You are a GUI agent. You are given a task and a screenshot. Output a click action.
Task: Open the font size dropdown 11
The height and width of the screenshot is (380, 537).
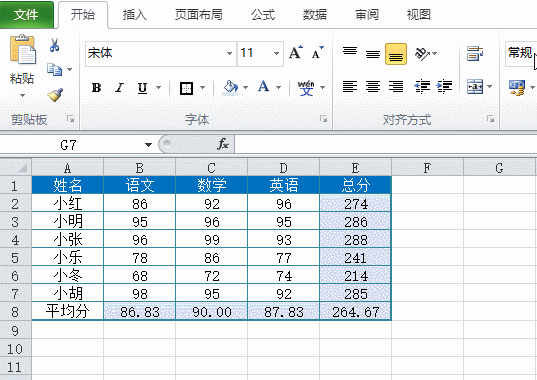tap(276, 53)
